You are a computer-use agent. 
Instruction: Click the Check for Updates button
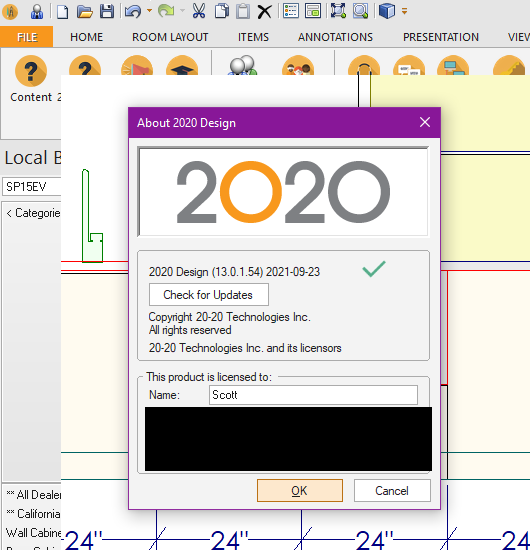tap(209, 295)
